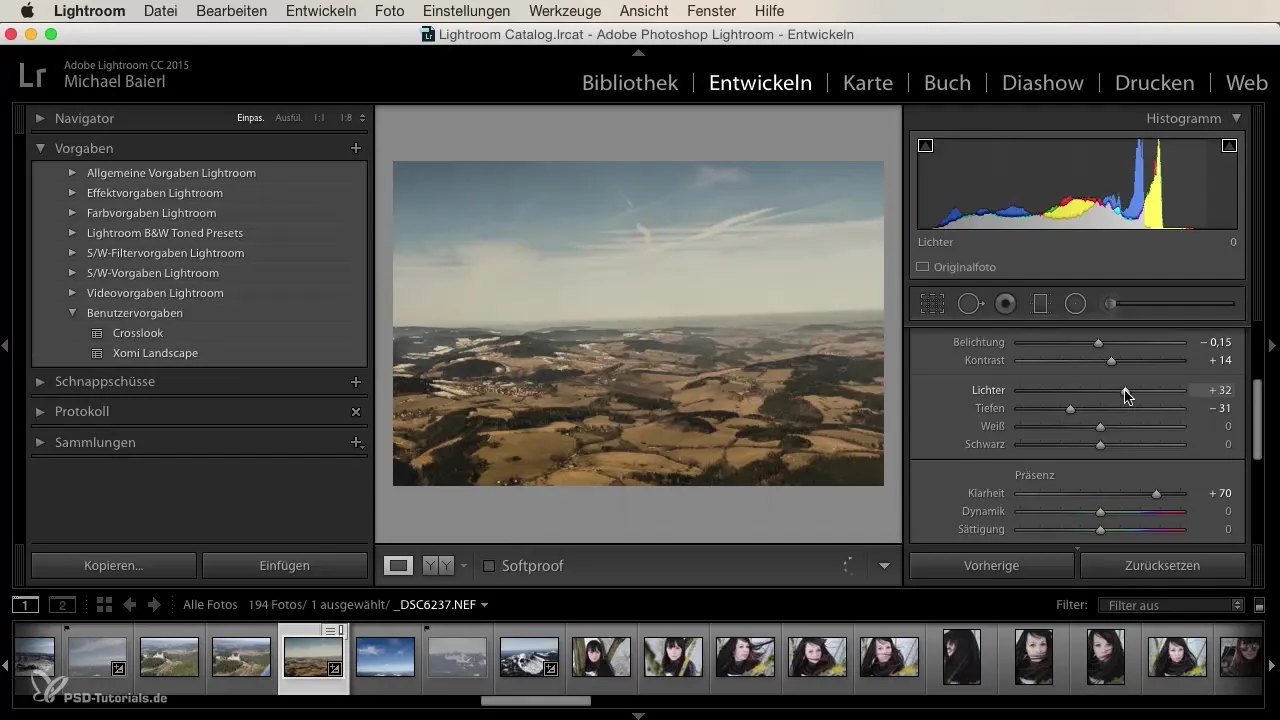Image resolution: width=1280 pixels, height=720 pixels.
Task: Expand Lightroom B&W Toned Presets folder
Action: click(72, 233)
